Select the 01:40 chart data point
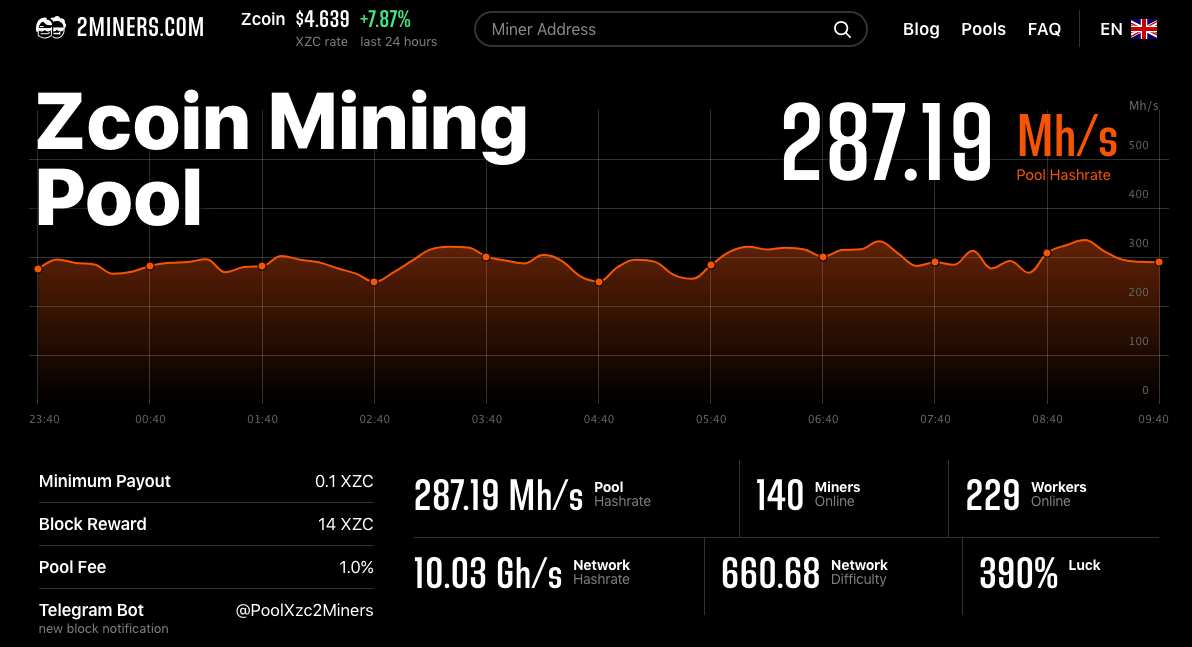 [x=262, y=266]
